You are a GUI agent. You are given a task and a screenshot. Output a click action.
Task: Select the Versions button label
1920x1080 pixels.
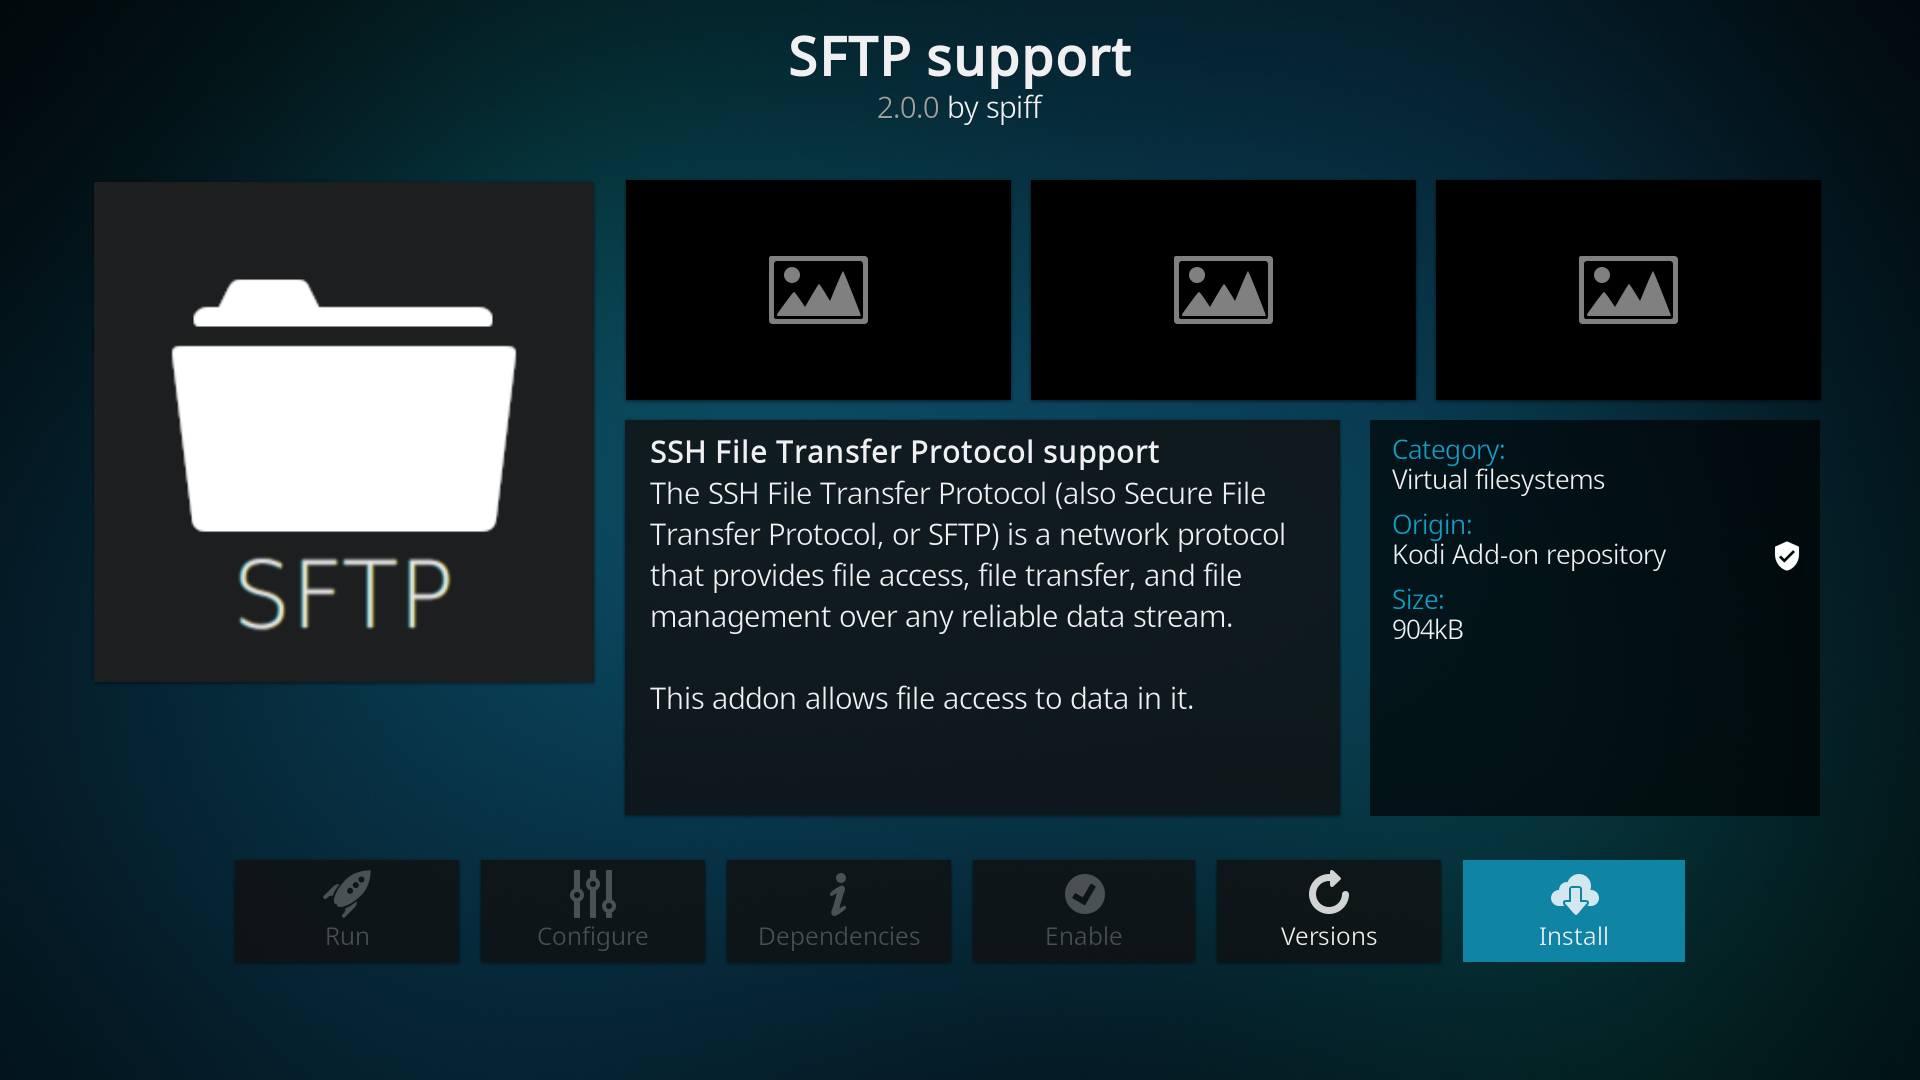tap(1329, 937)
